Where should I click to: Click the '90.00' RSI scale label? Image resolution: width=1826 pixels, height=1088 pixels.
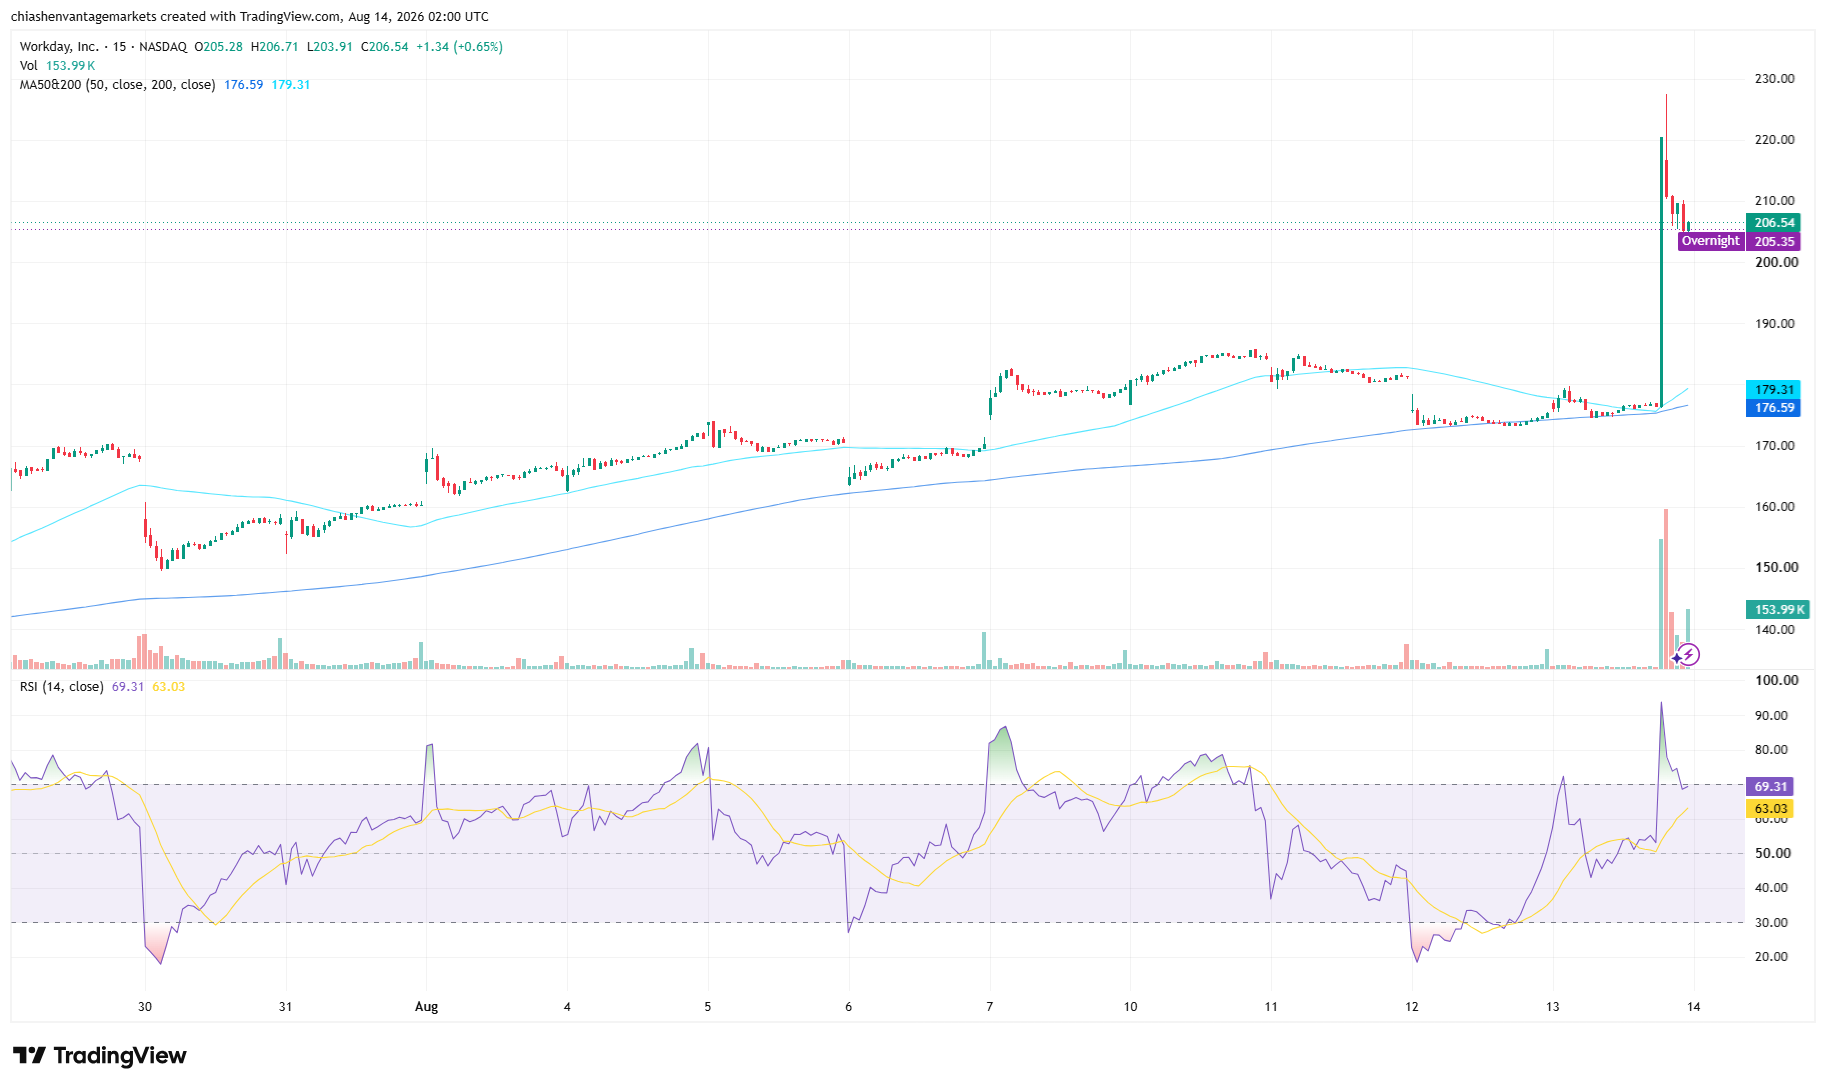[1771, 716]
